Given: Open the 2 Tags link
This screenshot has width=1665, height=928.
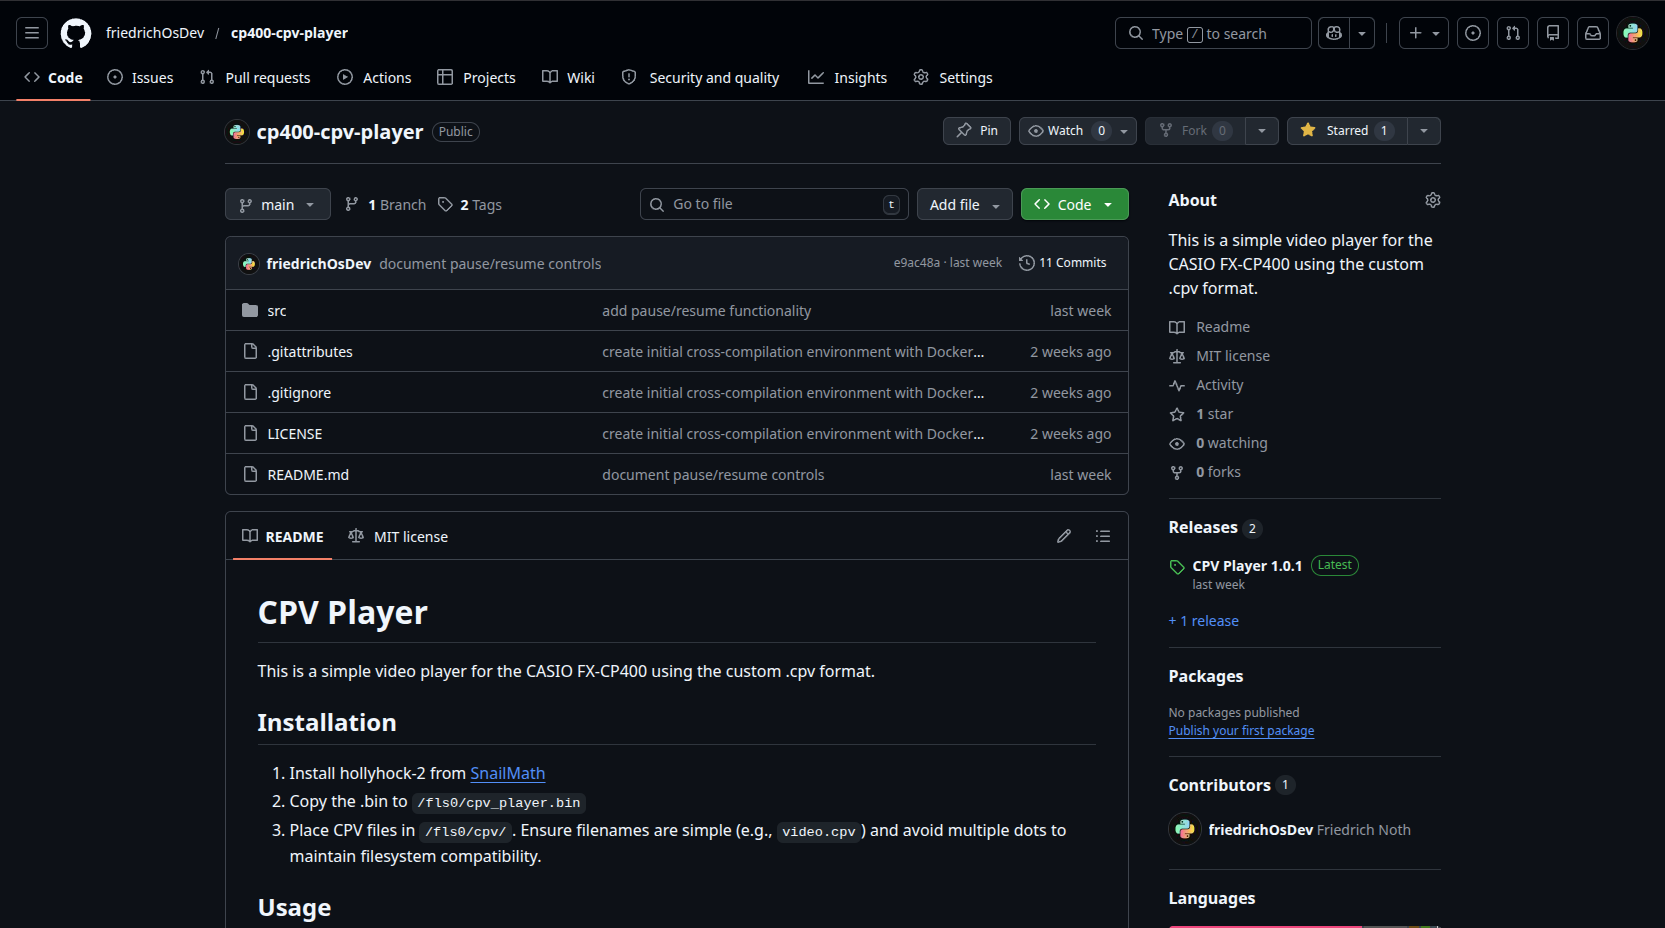Looking at the screenshot, I should (x=470, y=205).
